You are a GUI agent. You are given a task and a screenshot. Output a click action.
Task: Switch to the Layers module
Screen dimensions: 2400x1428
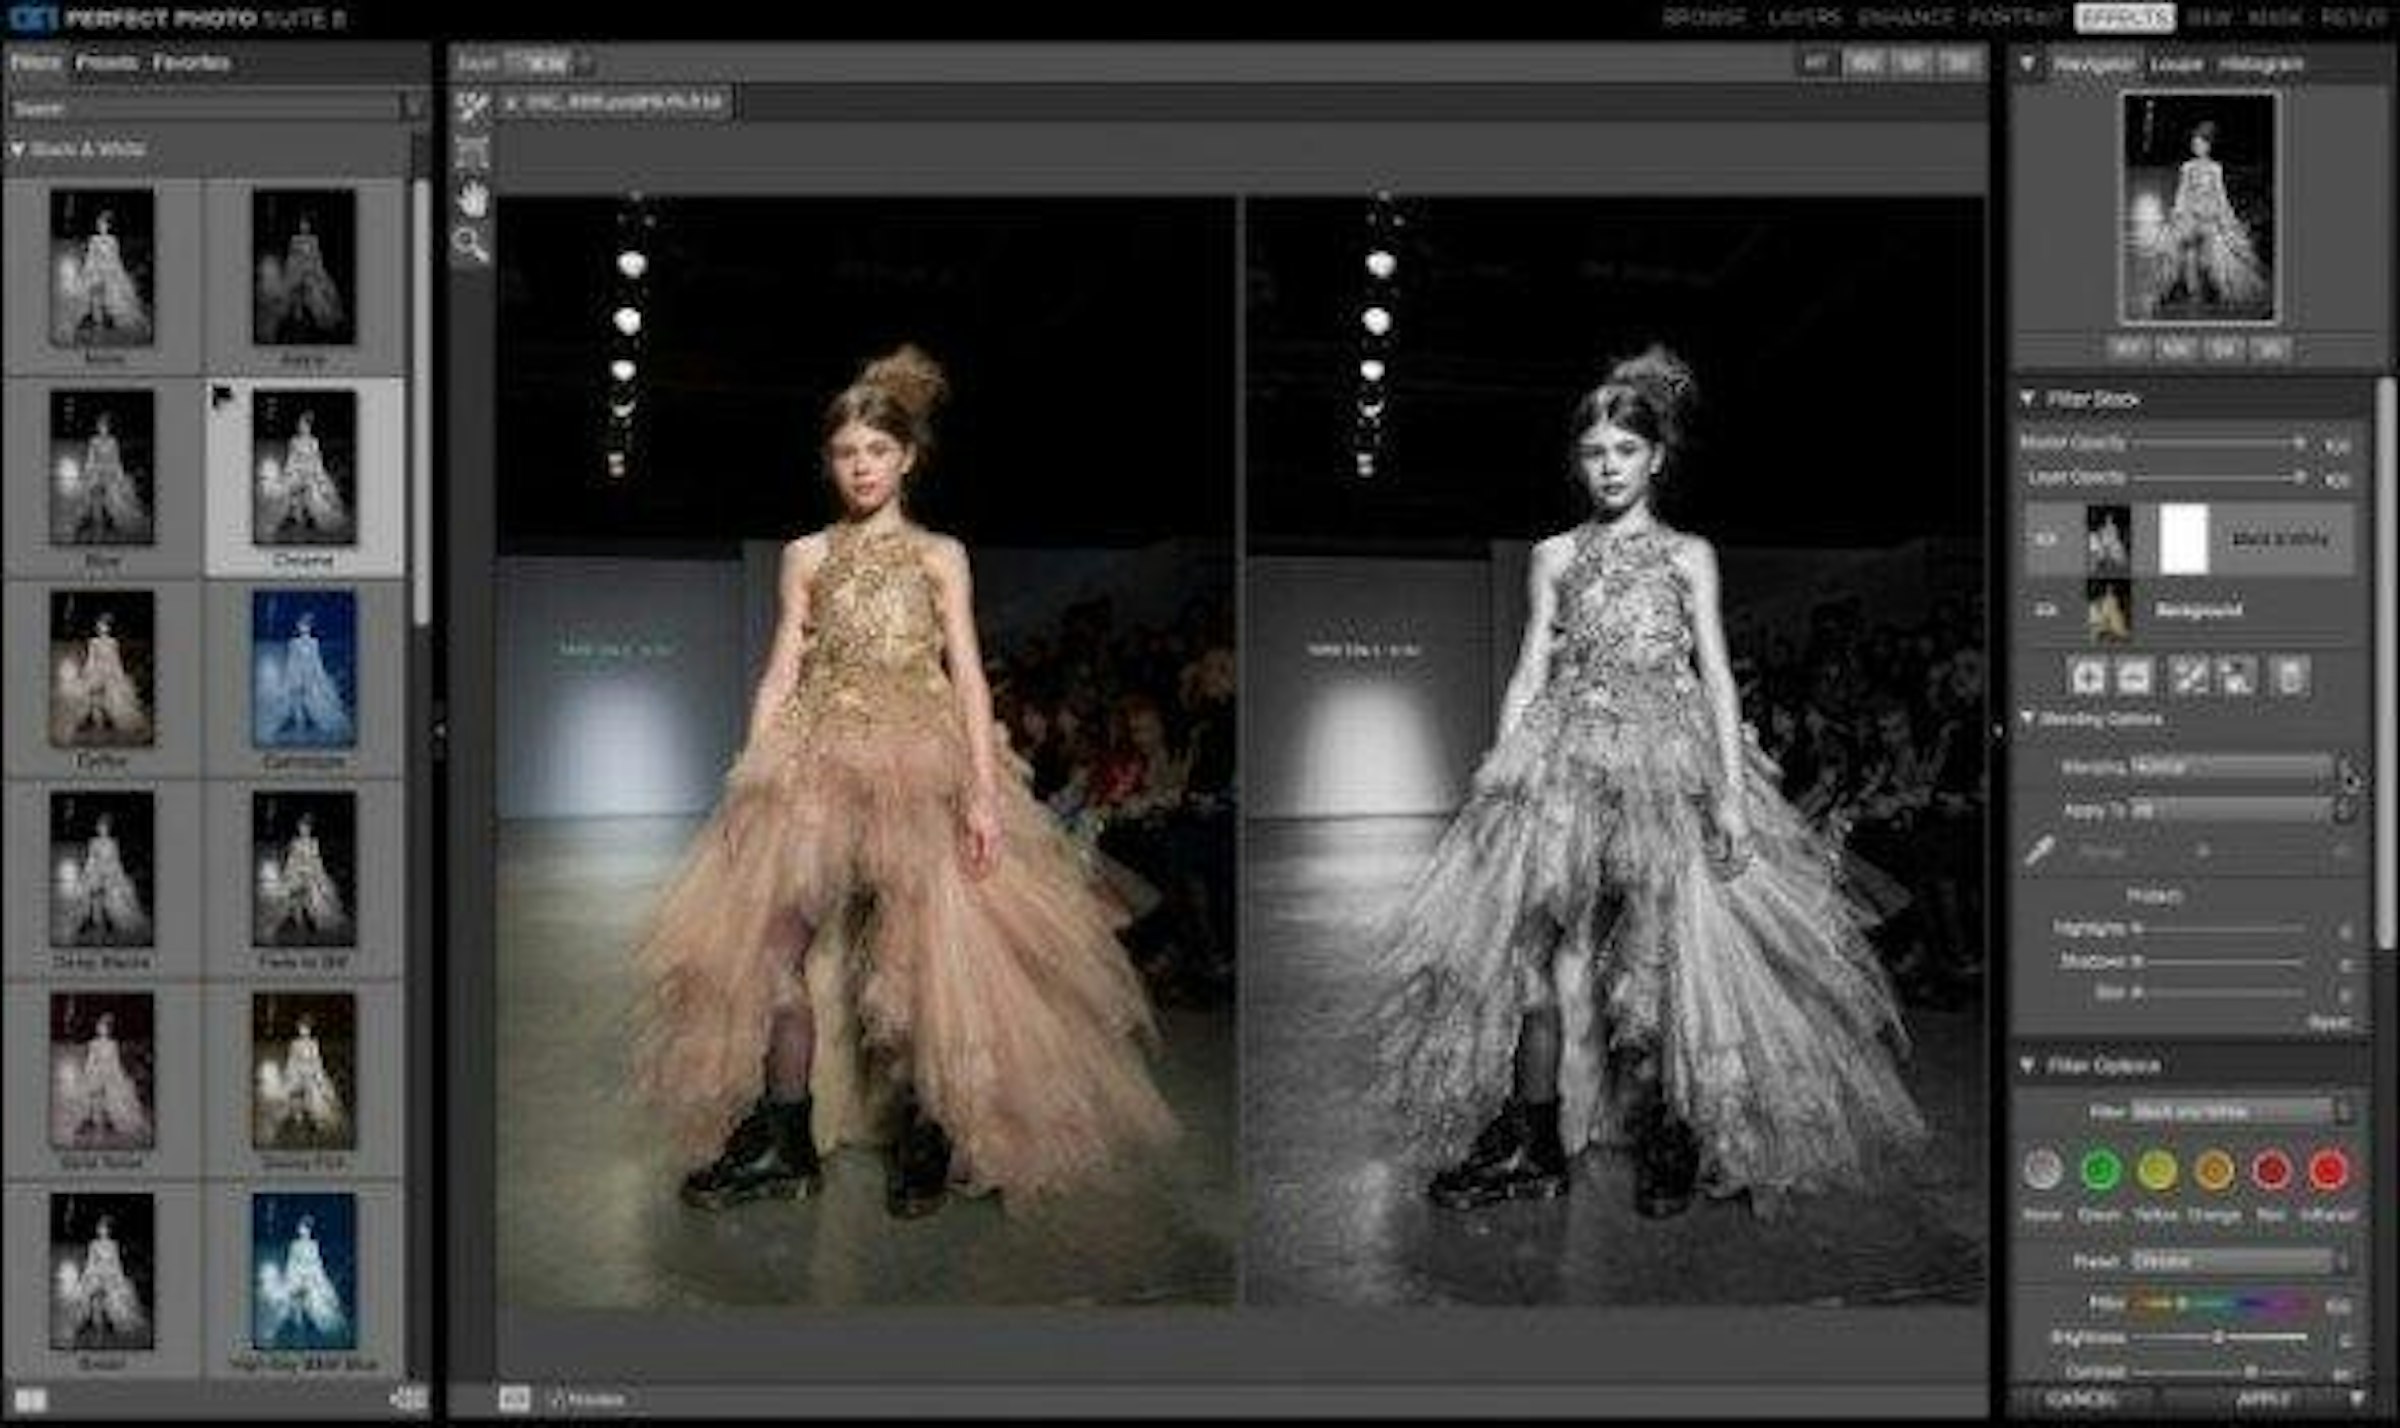tap(1804, 18)
